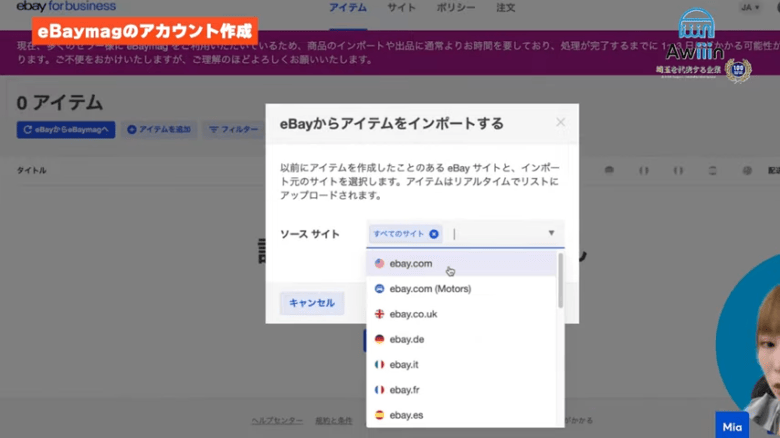
Task: Choose ebay.it in the dropdown list
Action: (x=404, y=364)
